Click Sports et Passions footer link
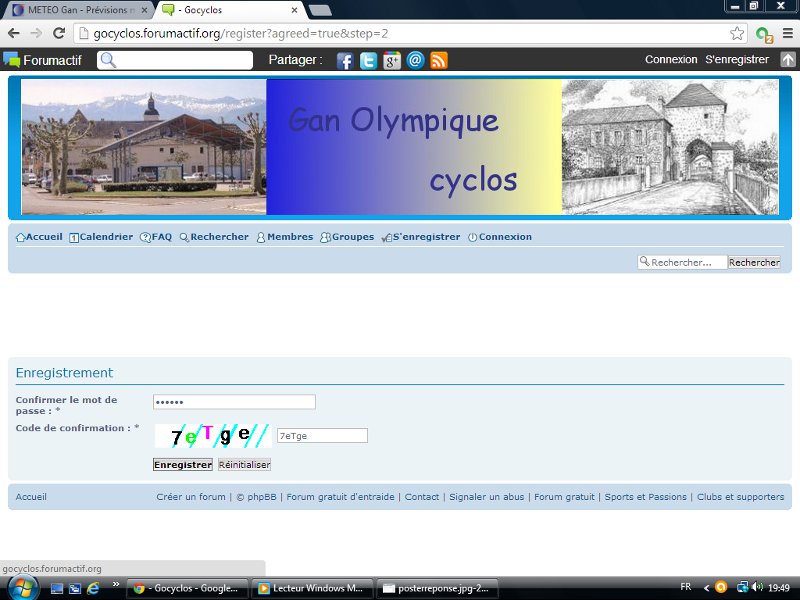The image size is (800, 600). coord(645,497)
